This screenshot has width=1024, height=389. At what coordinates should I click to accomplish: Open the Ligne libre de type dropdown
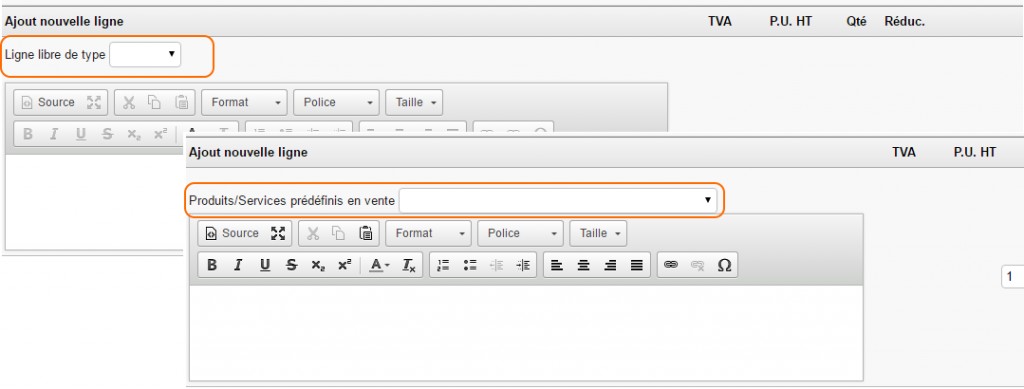coord(145,55)
